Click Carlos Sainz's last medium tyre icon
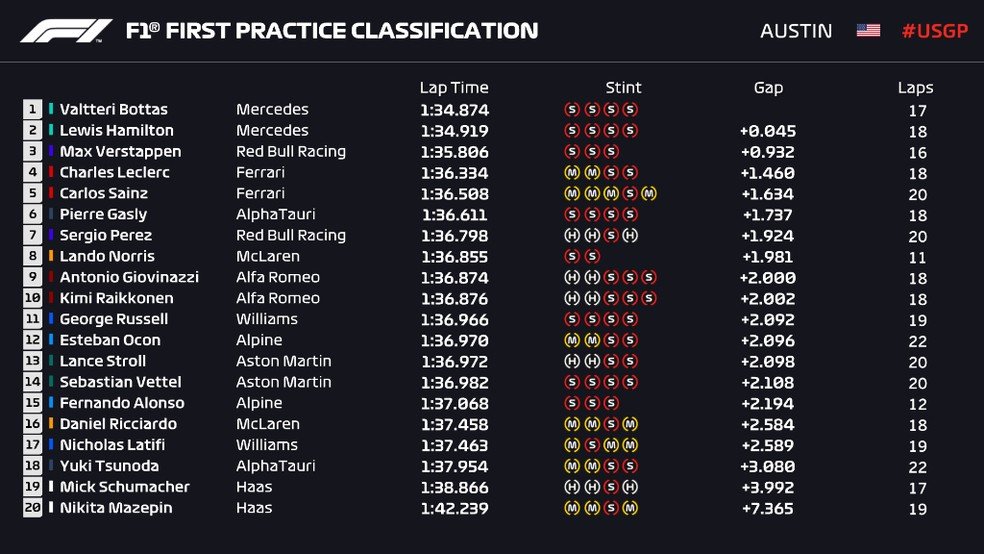This screenshot has width=984, height=554. 649,194
